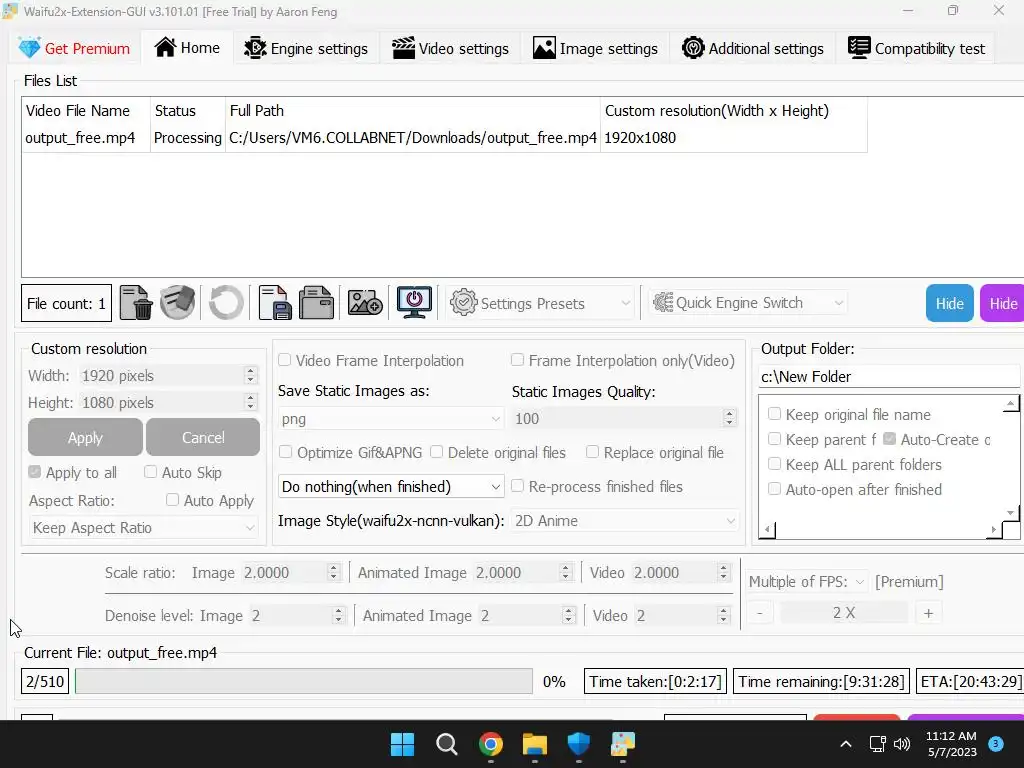Viewport: 1024px width, 768px height.
Task: Click the notification count badge
Action: [996, 744]
